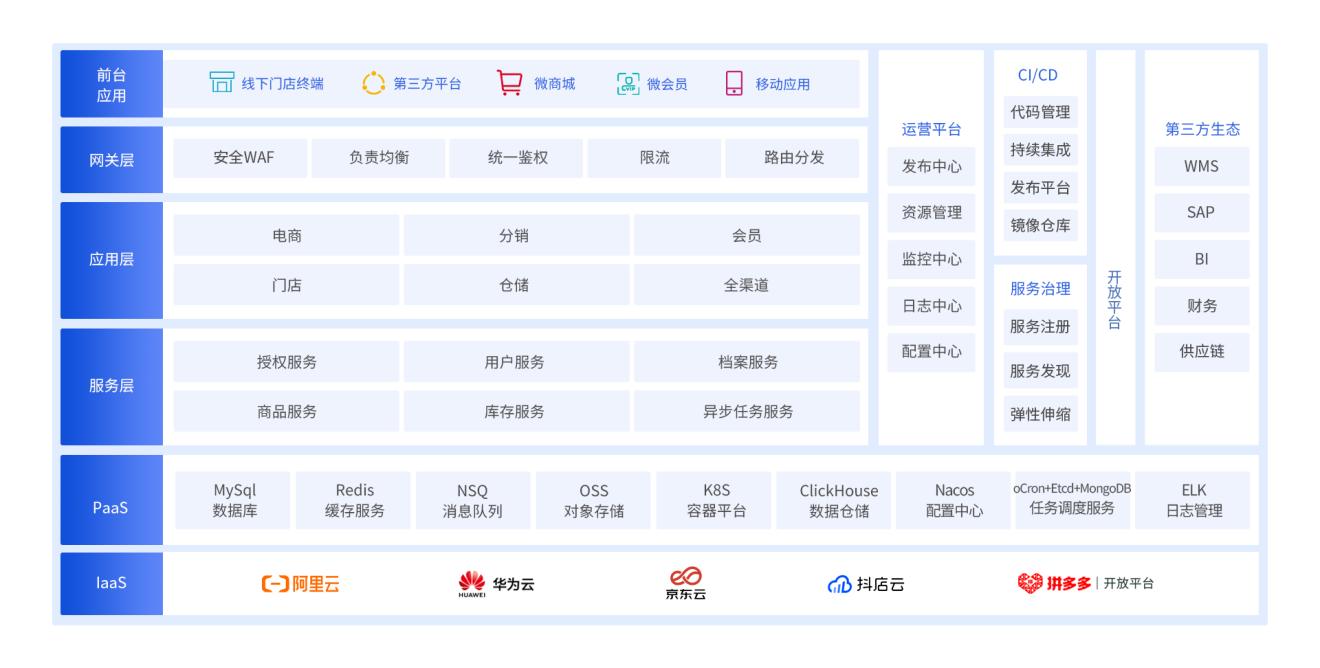Screen dimensions: 1320x668
Task: Click the 门店 application box
Action: pos(287,285)
